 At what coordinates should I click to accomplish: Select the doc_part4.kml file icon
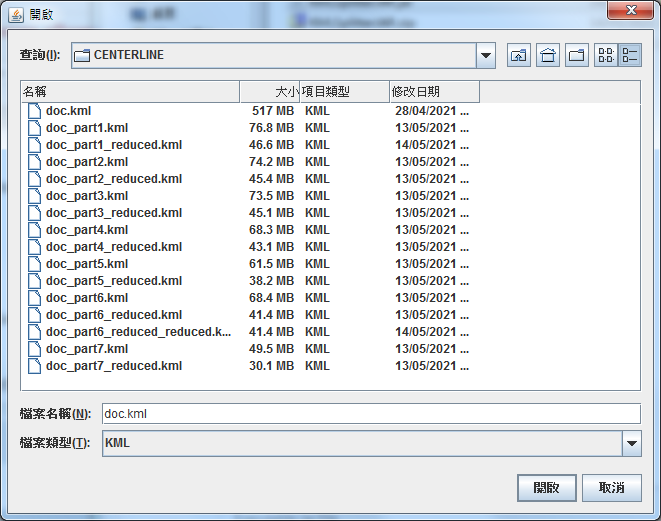point(35,230)
